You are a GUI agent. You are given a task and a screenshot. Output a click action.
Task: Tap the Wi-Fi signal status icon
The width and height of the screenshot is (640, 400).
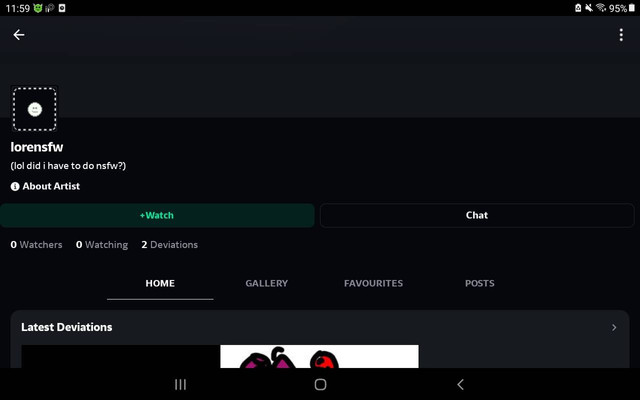(601, 8)
